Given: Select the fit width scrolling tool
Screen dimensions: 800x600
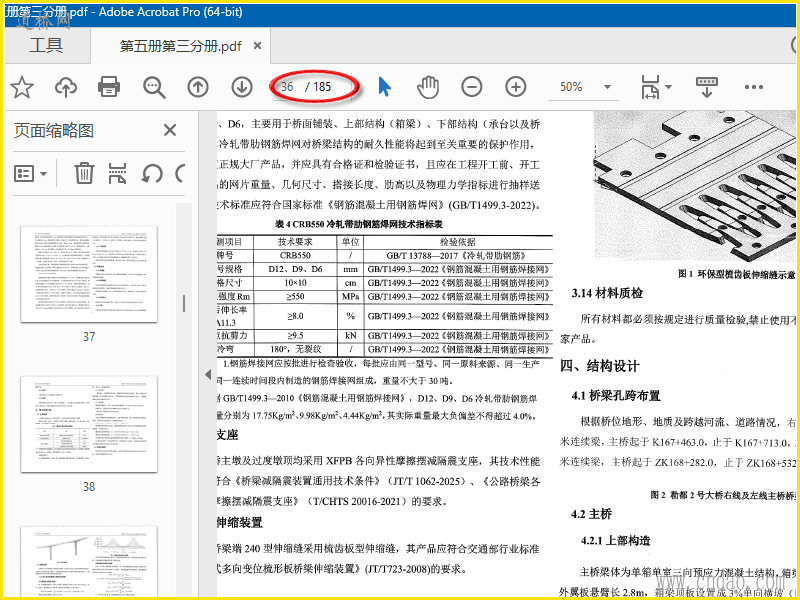Looking at the screenshot, I should [x=650, y=87].
